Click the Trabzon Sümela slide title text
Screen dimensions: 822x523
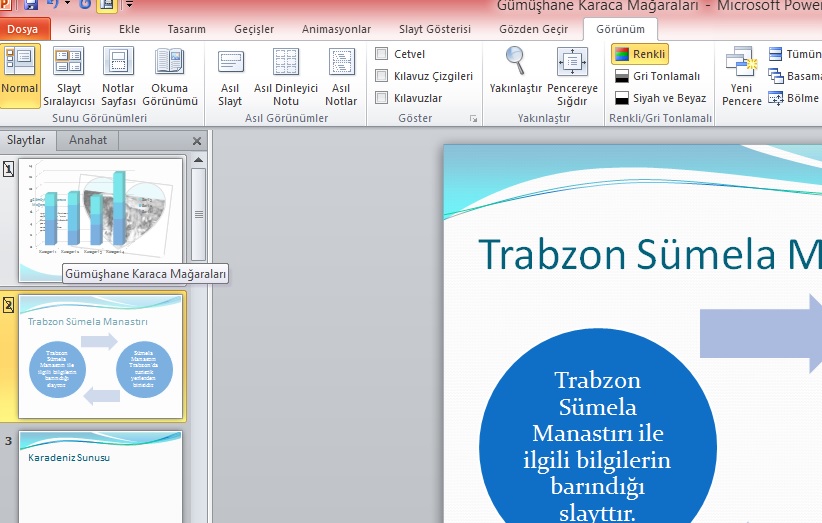[650, 255]
